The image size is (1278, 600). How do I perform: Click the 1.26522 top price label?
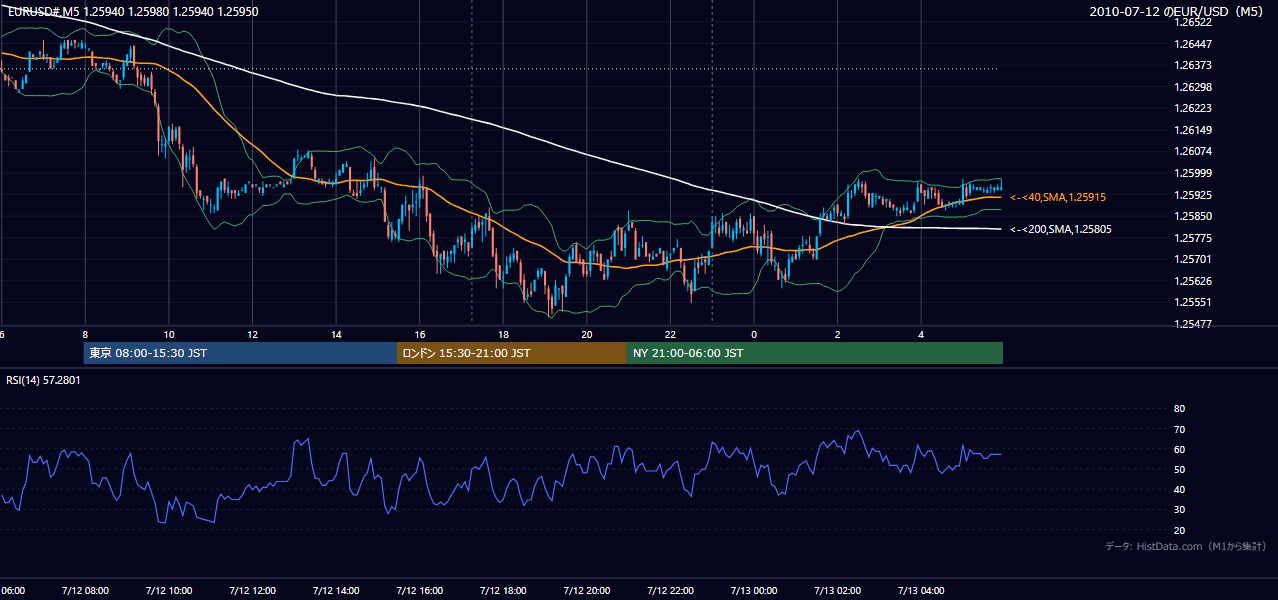pyautogui.click(x=1194, y=23)
